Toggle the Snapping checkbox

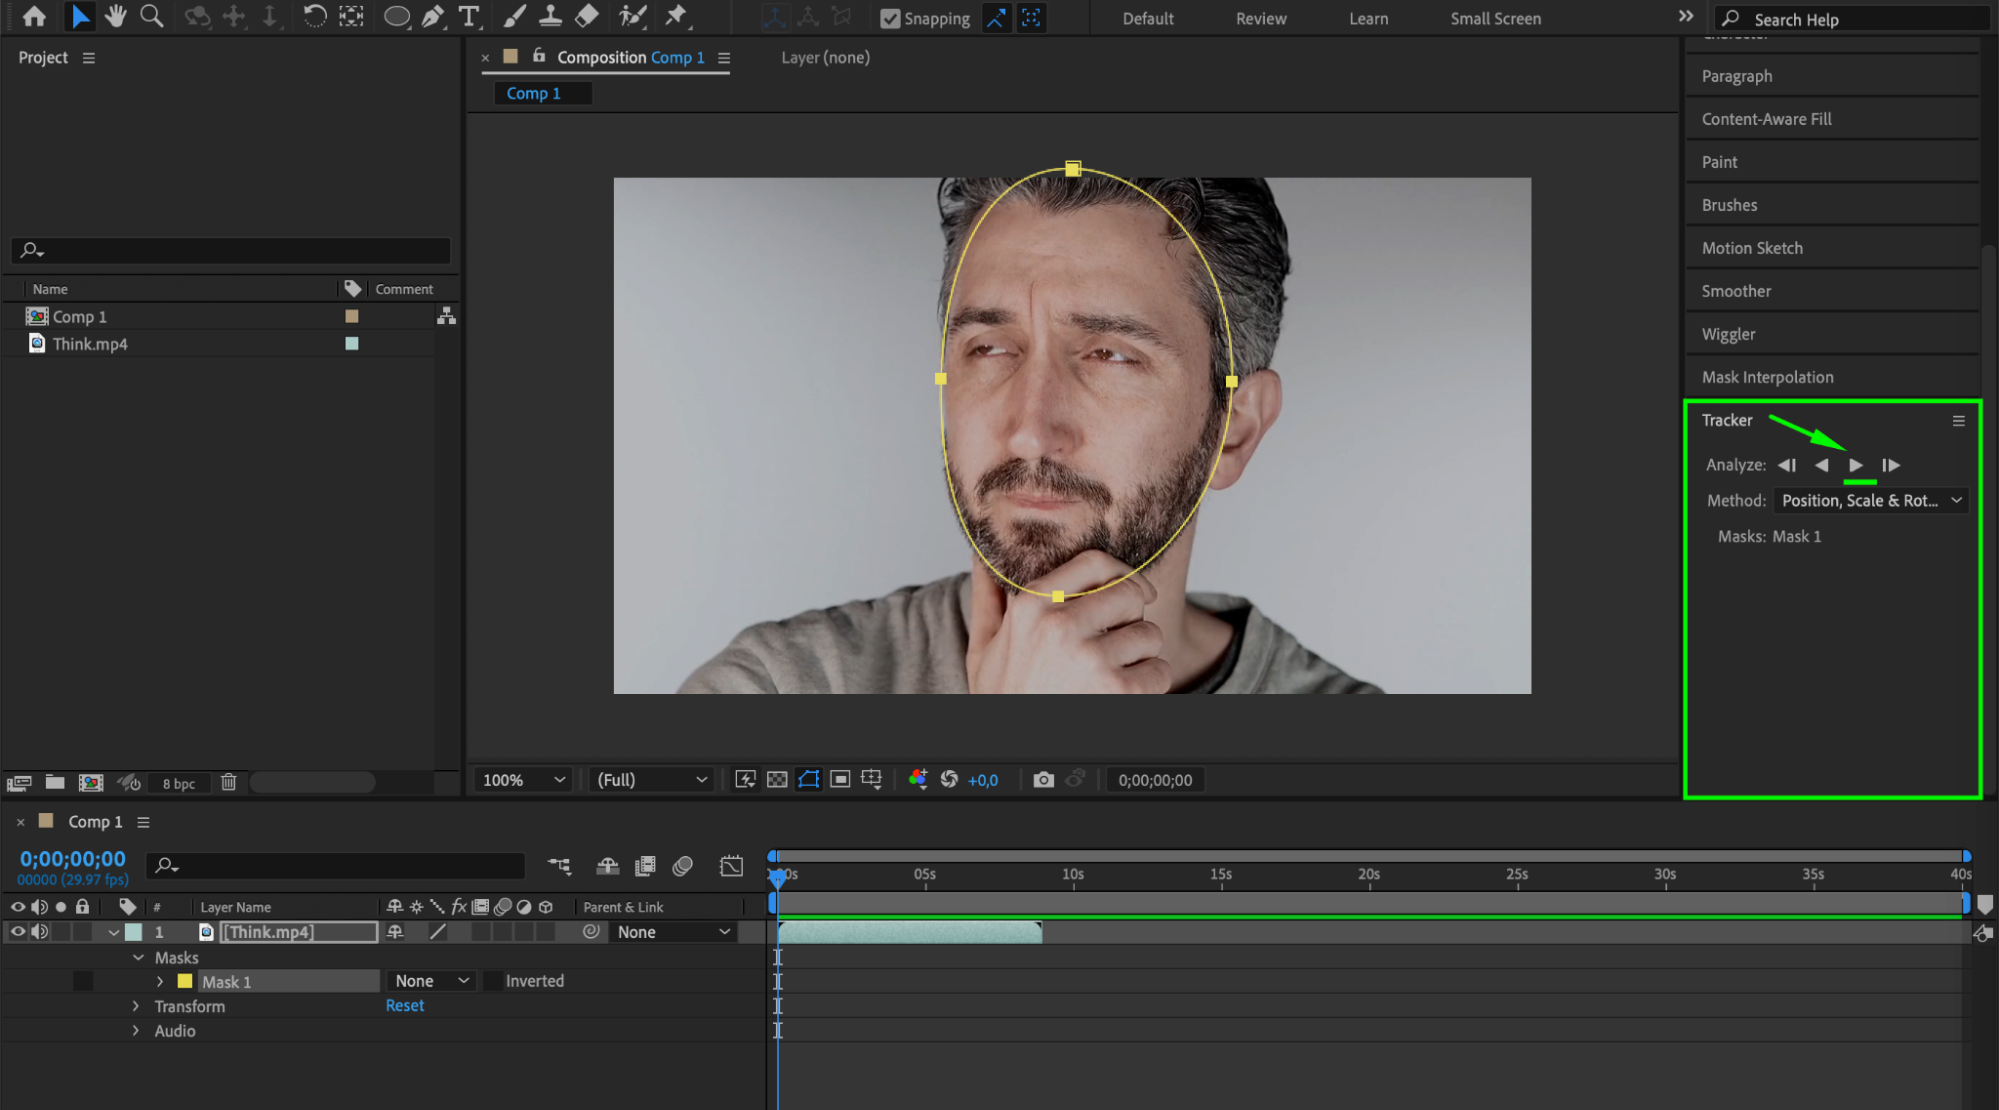coord(889,18)
